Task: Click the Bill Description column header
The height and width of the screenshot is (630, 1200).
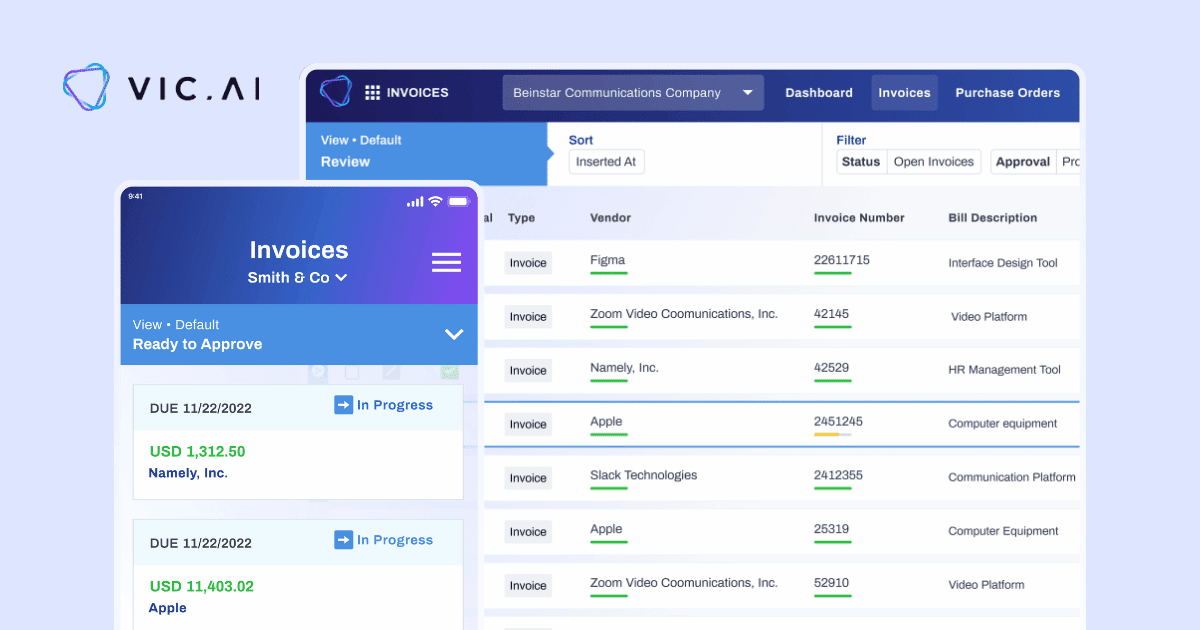Action: [993, 218]
